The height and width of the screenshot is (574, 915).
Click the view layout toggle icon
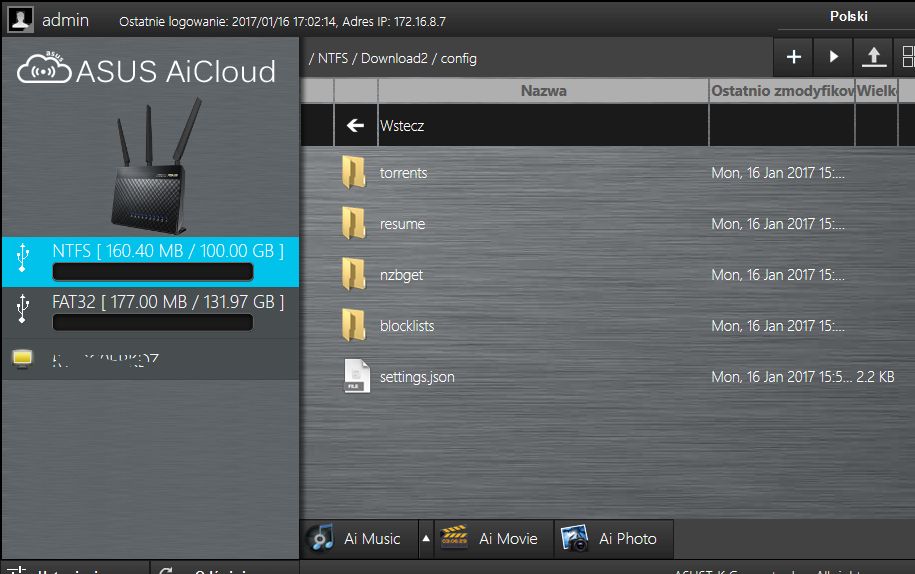pos(908,57)
